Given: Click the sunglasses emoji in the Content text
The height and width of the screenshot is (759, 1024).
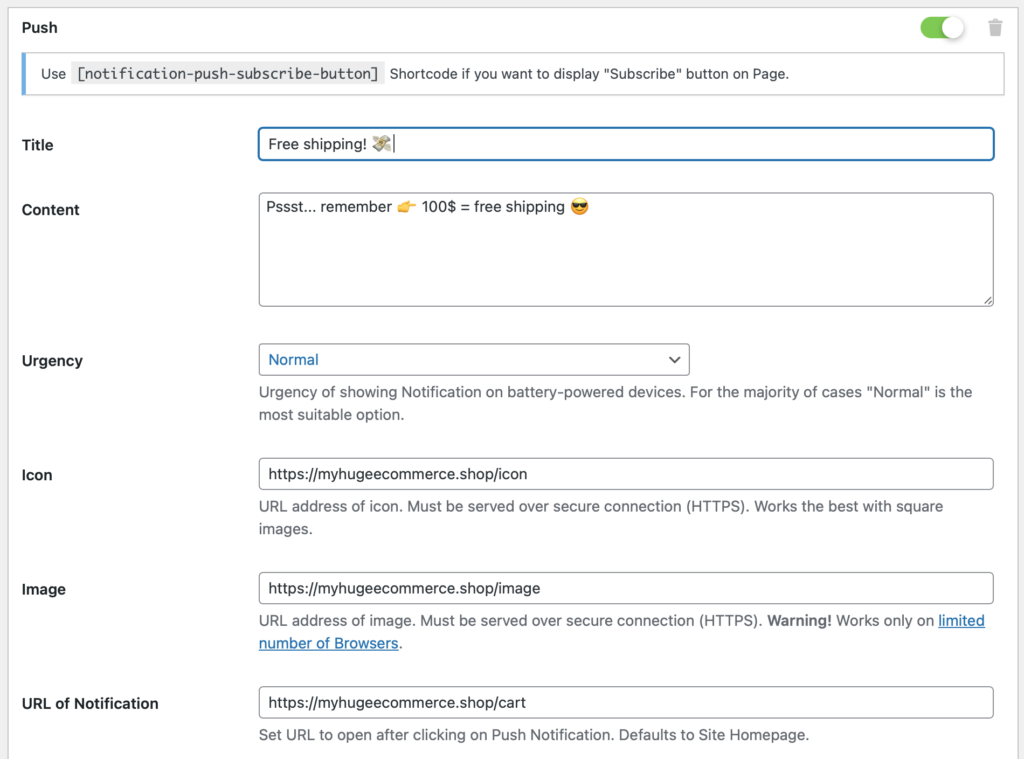Looking at the screenshot, I should pos(582,207).
